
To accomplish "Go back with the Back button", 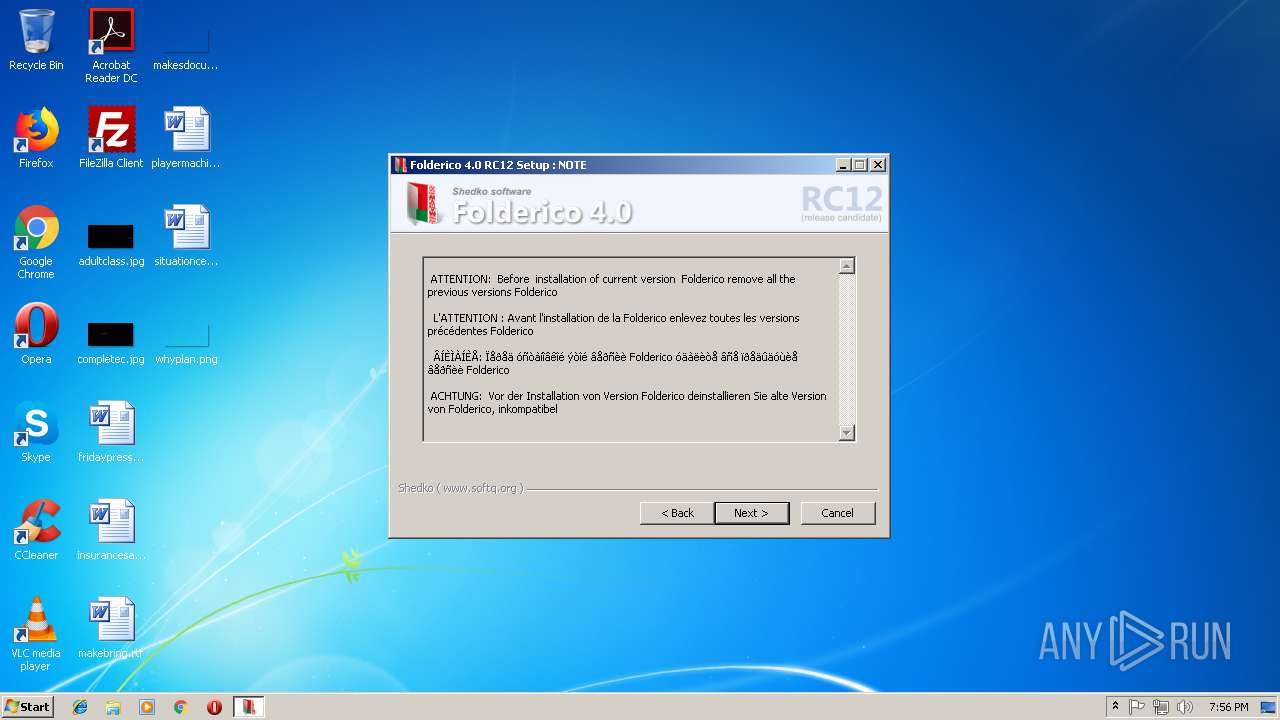I will [x=677, y=513].
